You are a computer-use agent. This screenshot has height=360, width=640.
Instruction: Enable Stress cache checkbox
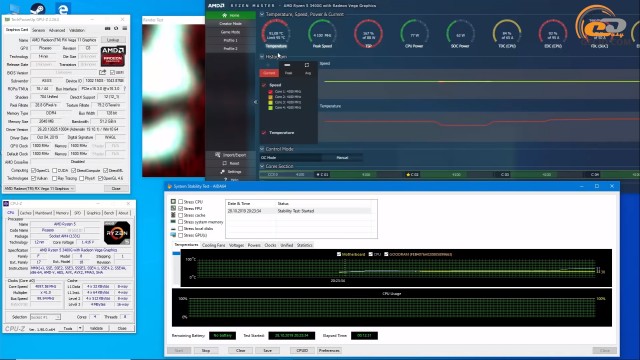pyautogui.click(x=180, y=215)
